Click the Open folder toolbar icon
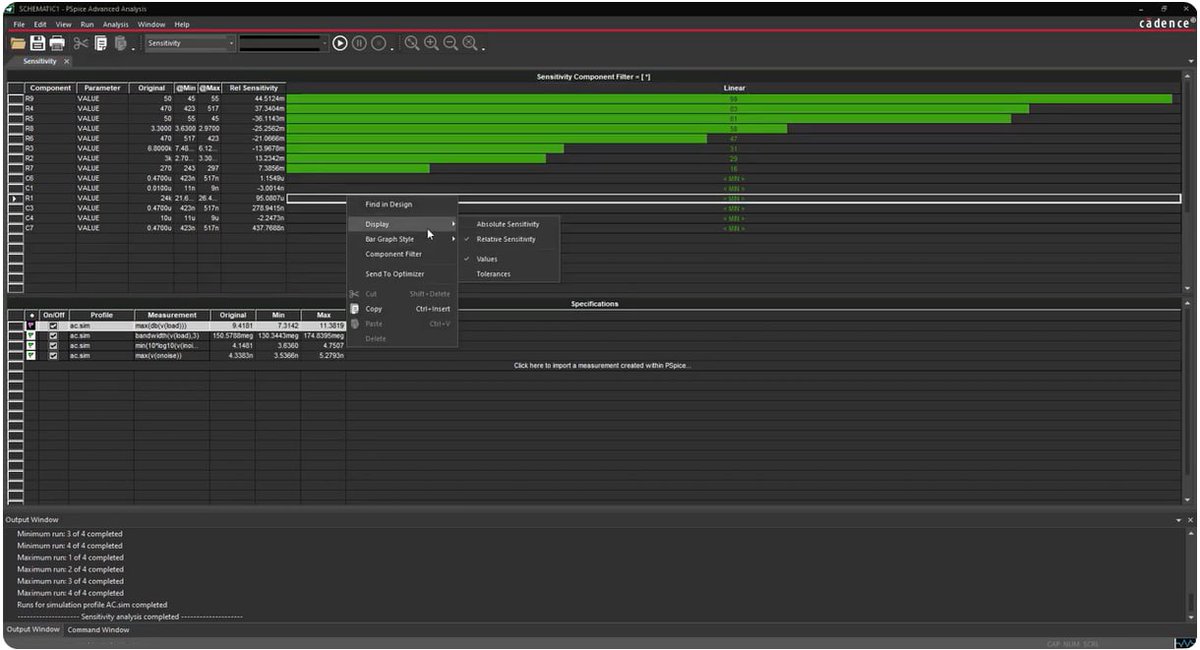Image resolution: width=1200 pixels, height=650 pixels. click(x=18, y=43)
